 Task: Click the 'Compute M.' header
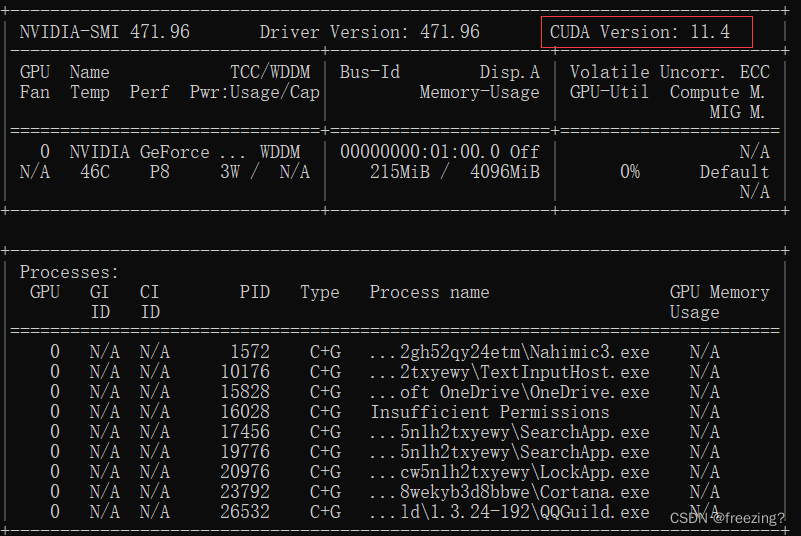click(717, 92)
